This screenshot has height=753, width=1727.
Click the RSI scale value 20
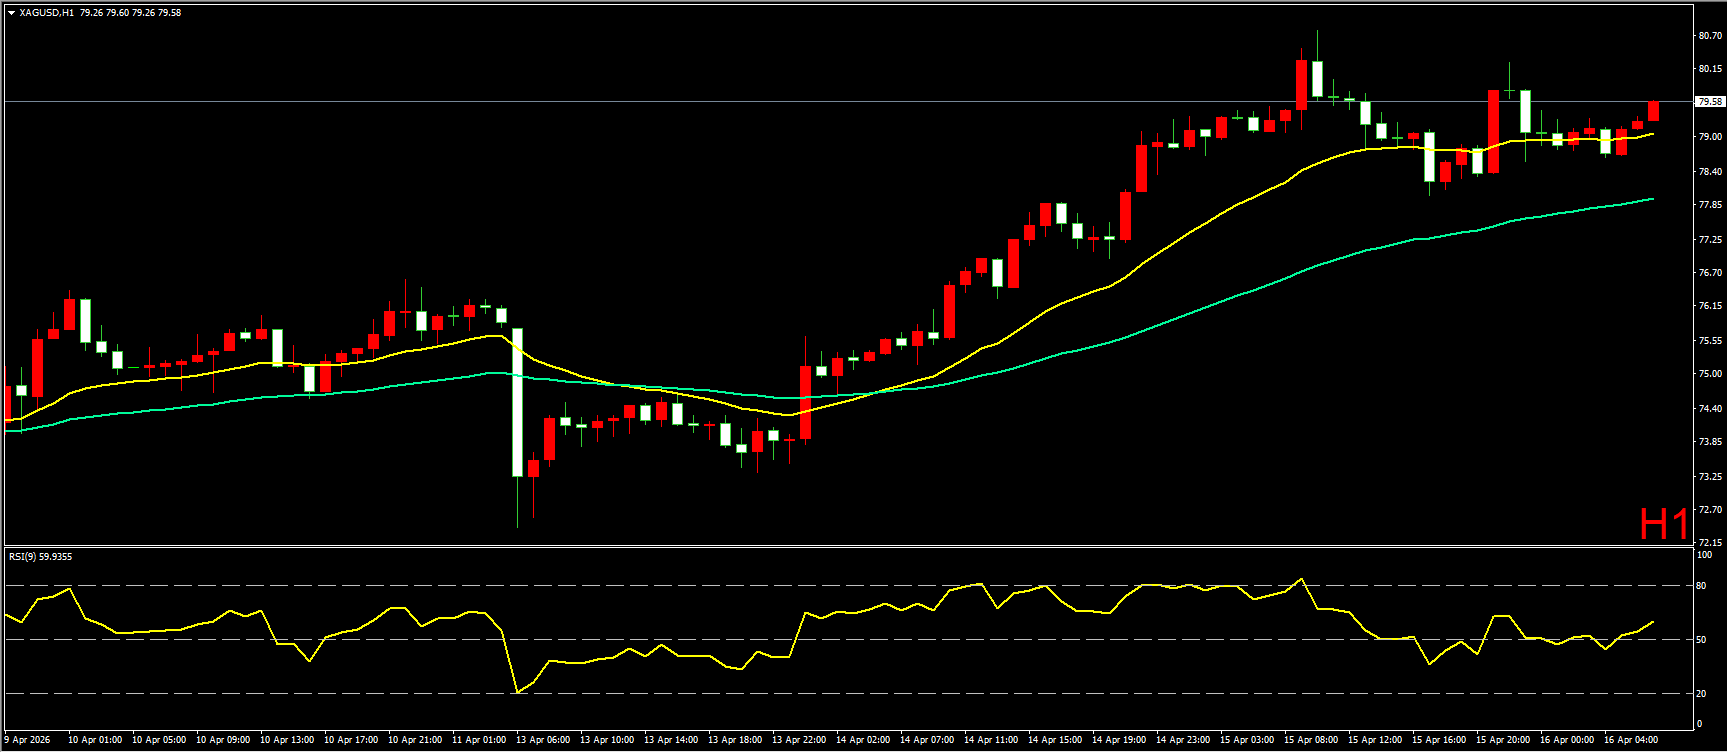pyautogui.click(x=1701, y=693)
